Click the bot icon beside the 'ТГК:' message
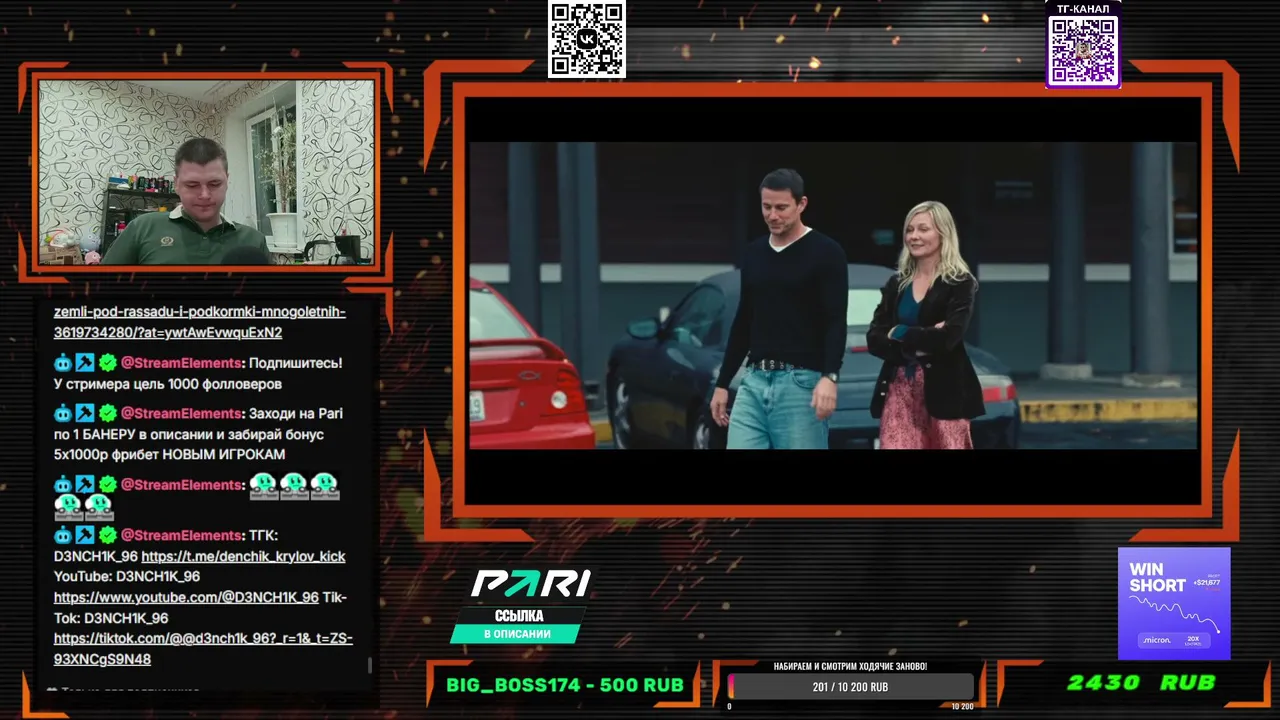Image resolution: width=1280 pixels, height=720 pixels. (63, 535)
